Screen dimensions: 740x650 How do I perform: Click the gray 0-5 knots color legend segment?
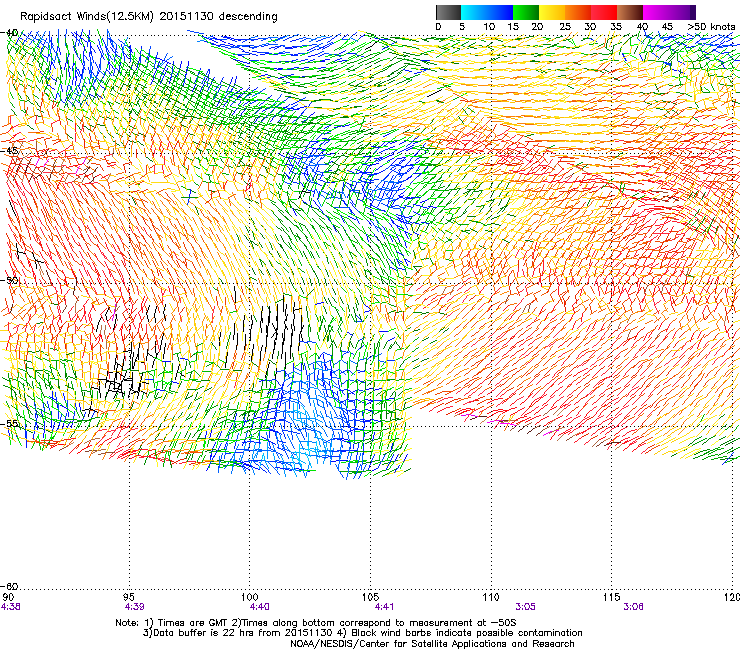[448, 12]
